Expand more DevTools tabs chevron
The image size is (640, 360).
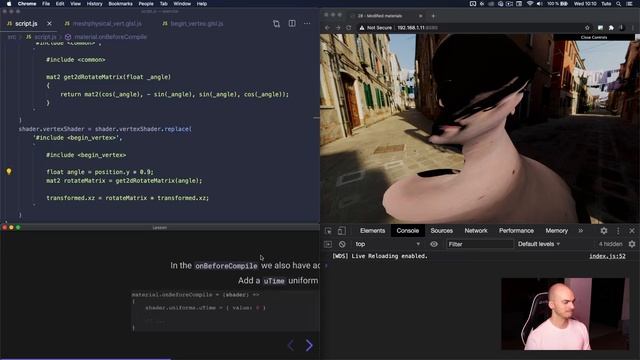(580, 231)
